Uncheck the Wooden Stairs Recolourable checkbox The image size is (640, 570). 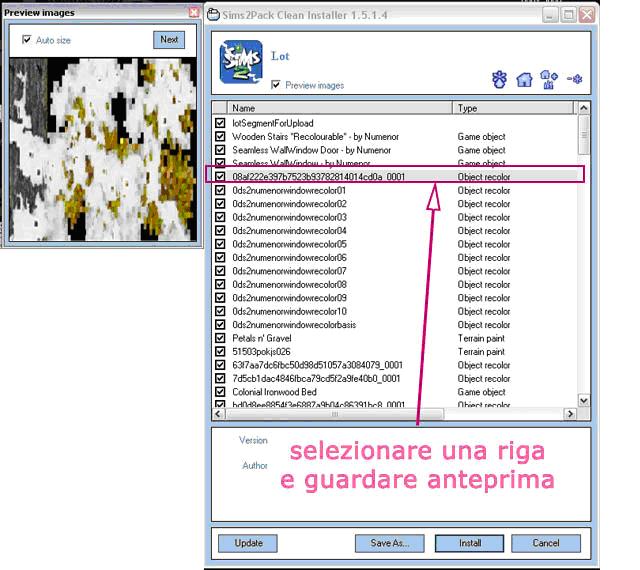point(220,136)
